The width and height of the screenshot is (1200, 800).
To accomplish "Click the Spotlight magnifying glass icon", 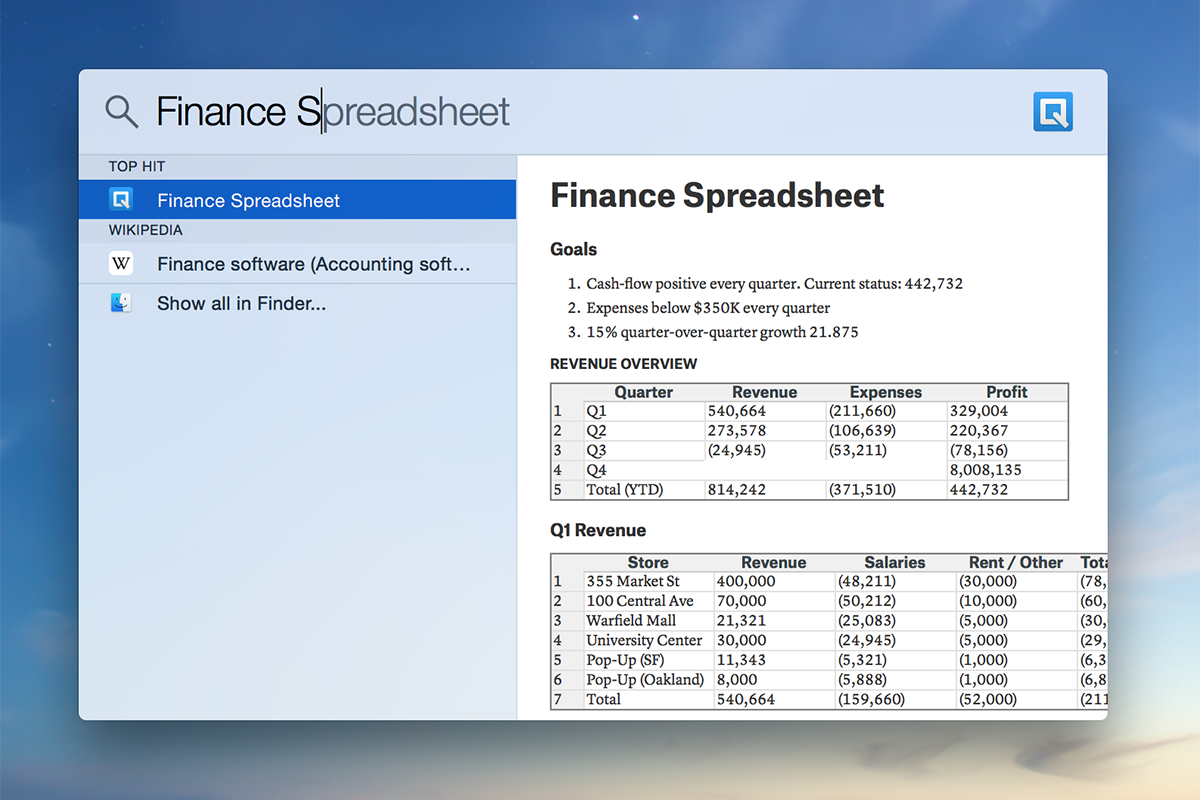I will [122, 111].
